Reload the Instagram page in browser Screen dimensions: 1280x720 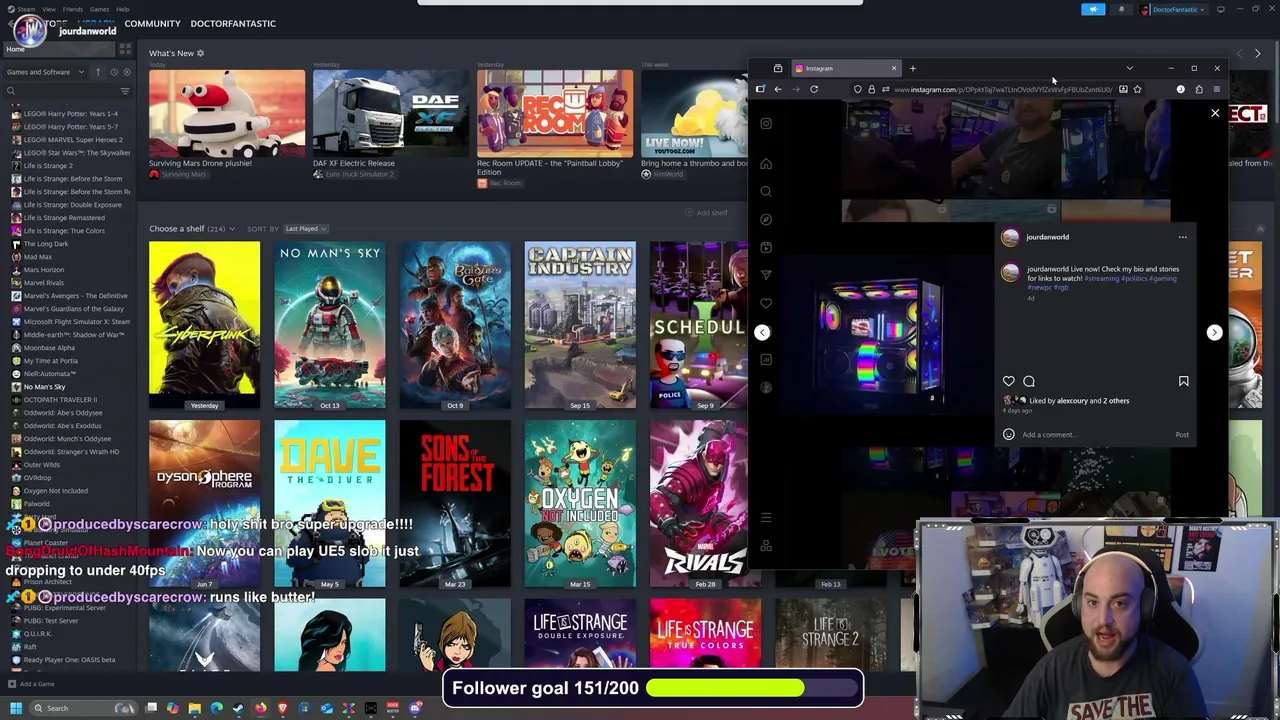(814, 89)
